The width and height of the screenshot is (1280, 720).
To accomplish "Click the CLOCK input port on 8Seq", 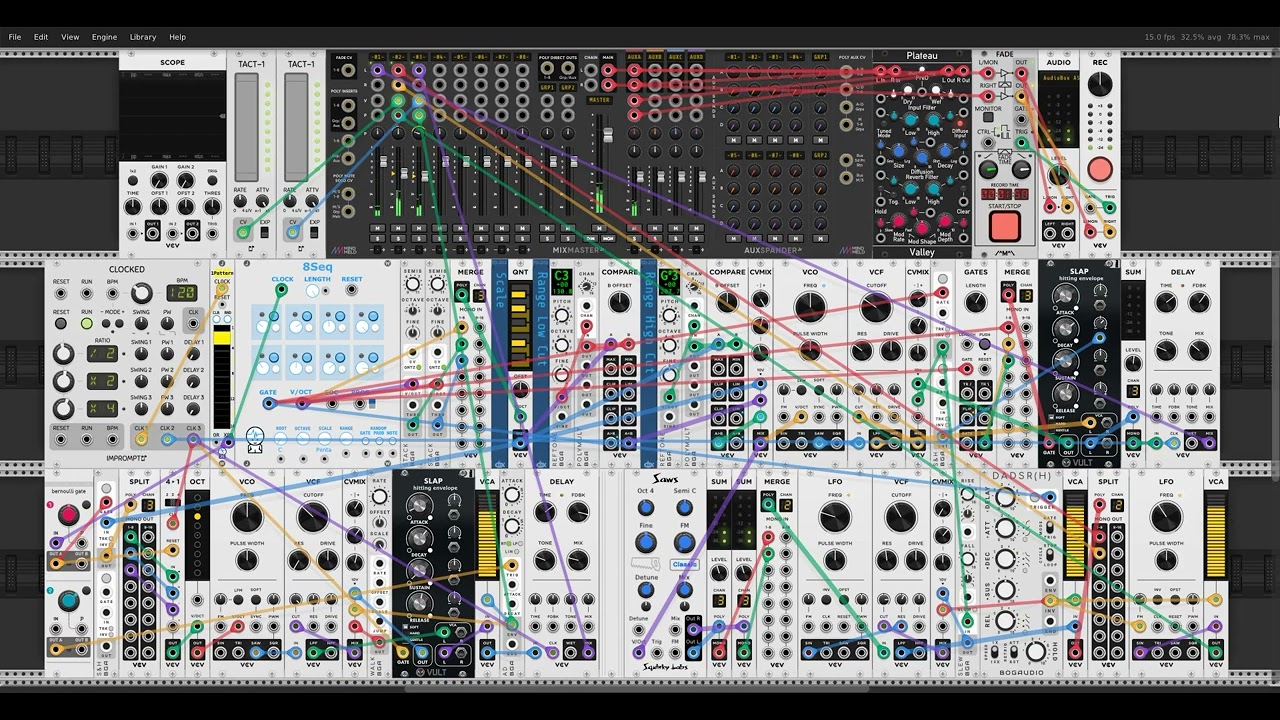I will [282, 291].
